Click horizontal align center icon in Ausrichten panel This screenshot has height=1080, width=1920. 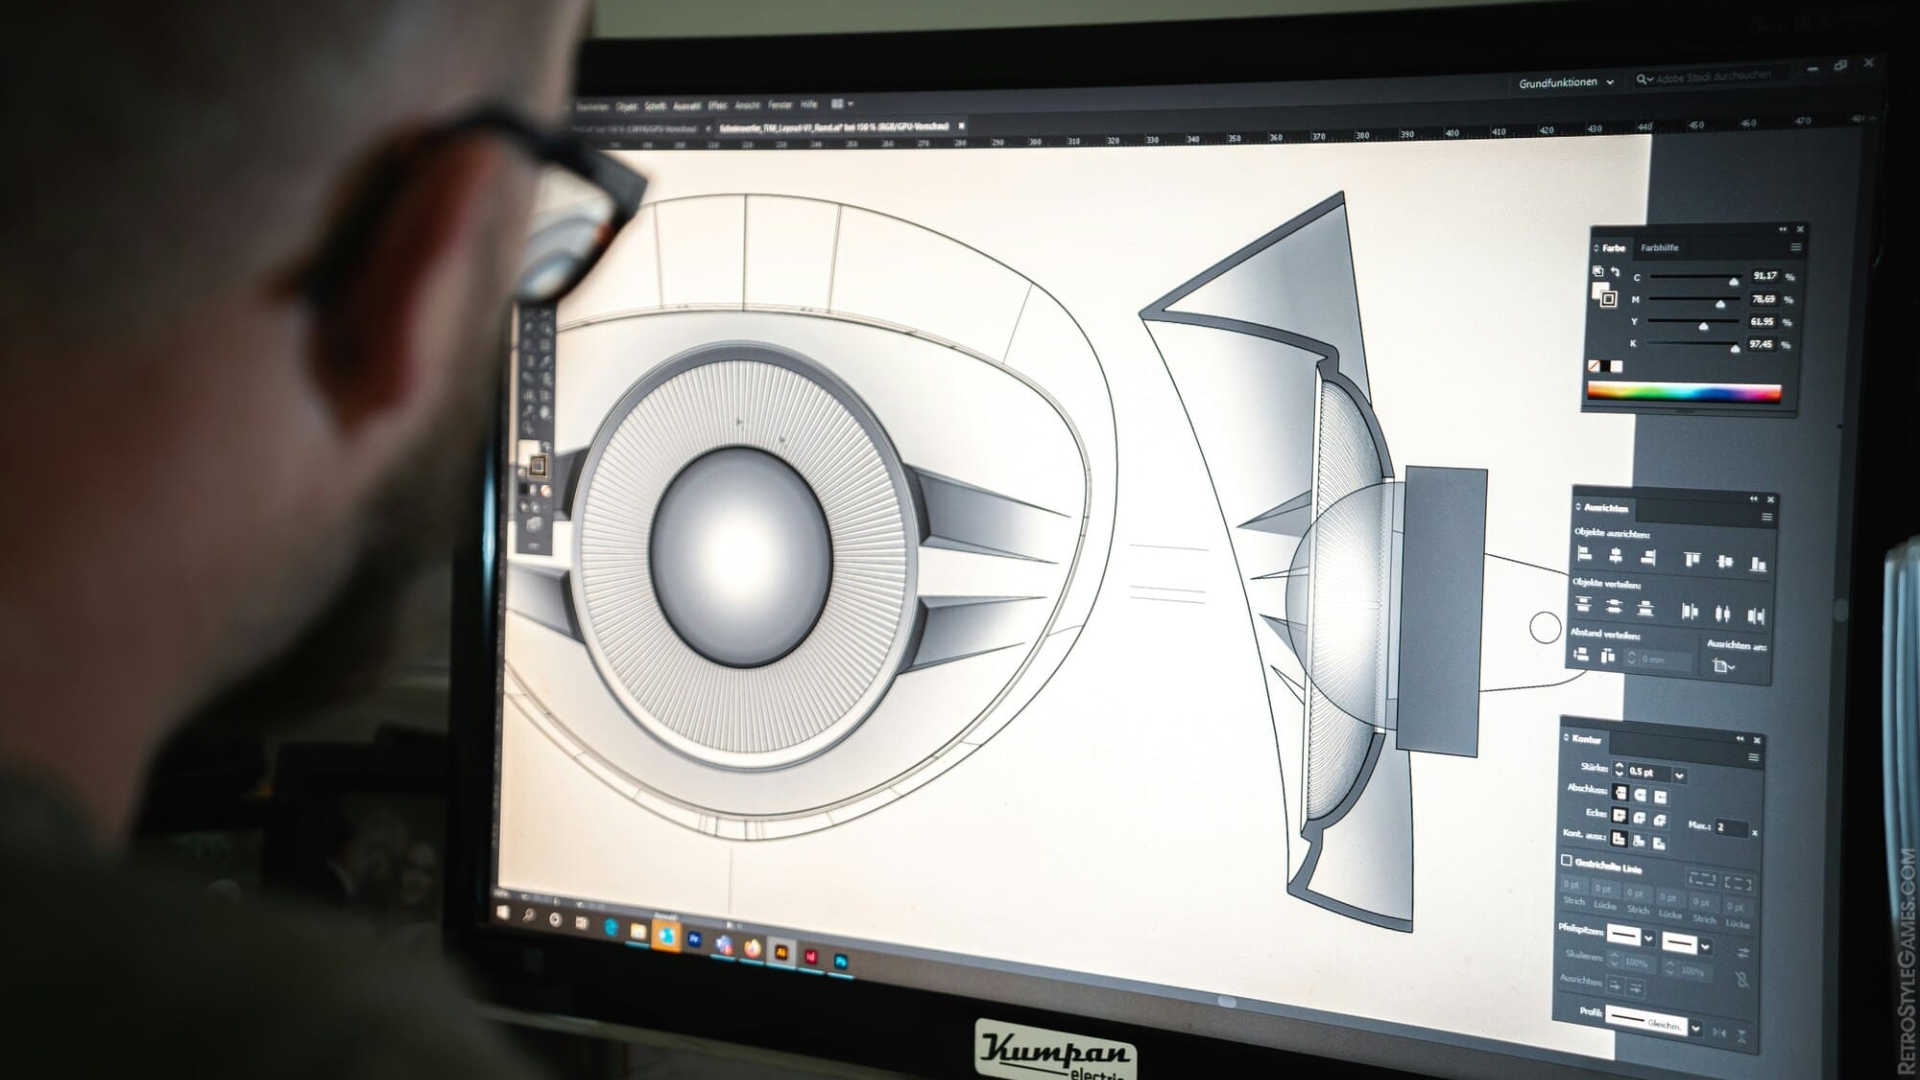[1615, 556]
